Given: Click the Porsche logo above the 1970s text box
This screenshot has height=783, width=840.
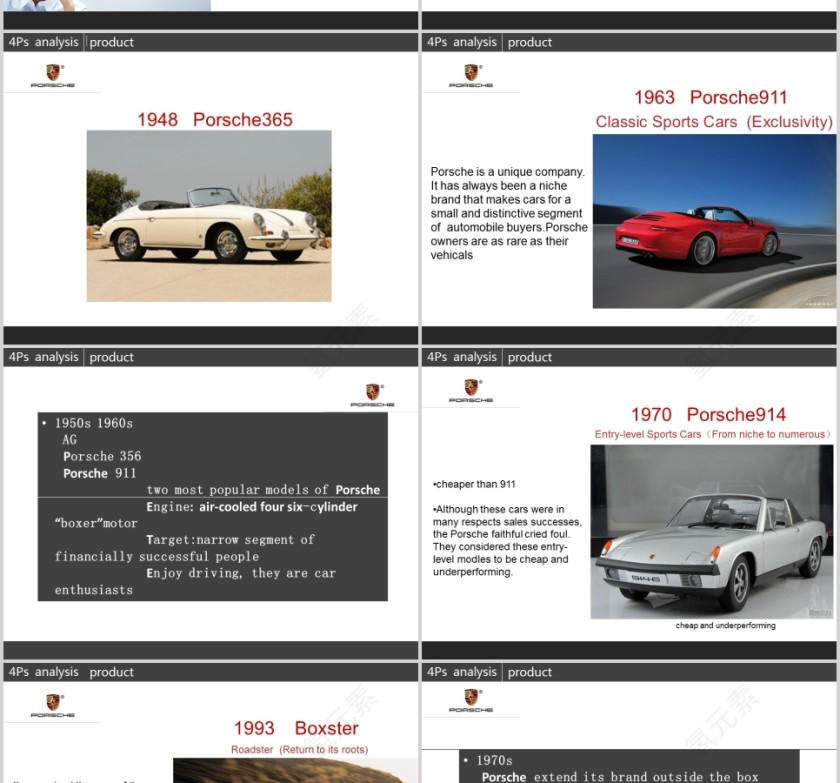Looking at the screenshot, I should point(471,701).
